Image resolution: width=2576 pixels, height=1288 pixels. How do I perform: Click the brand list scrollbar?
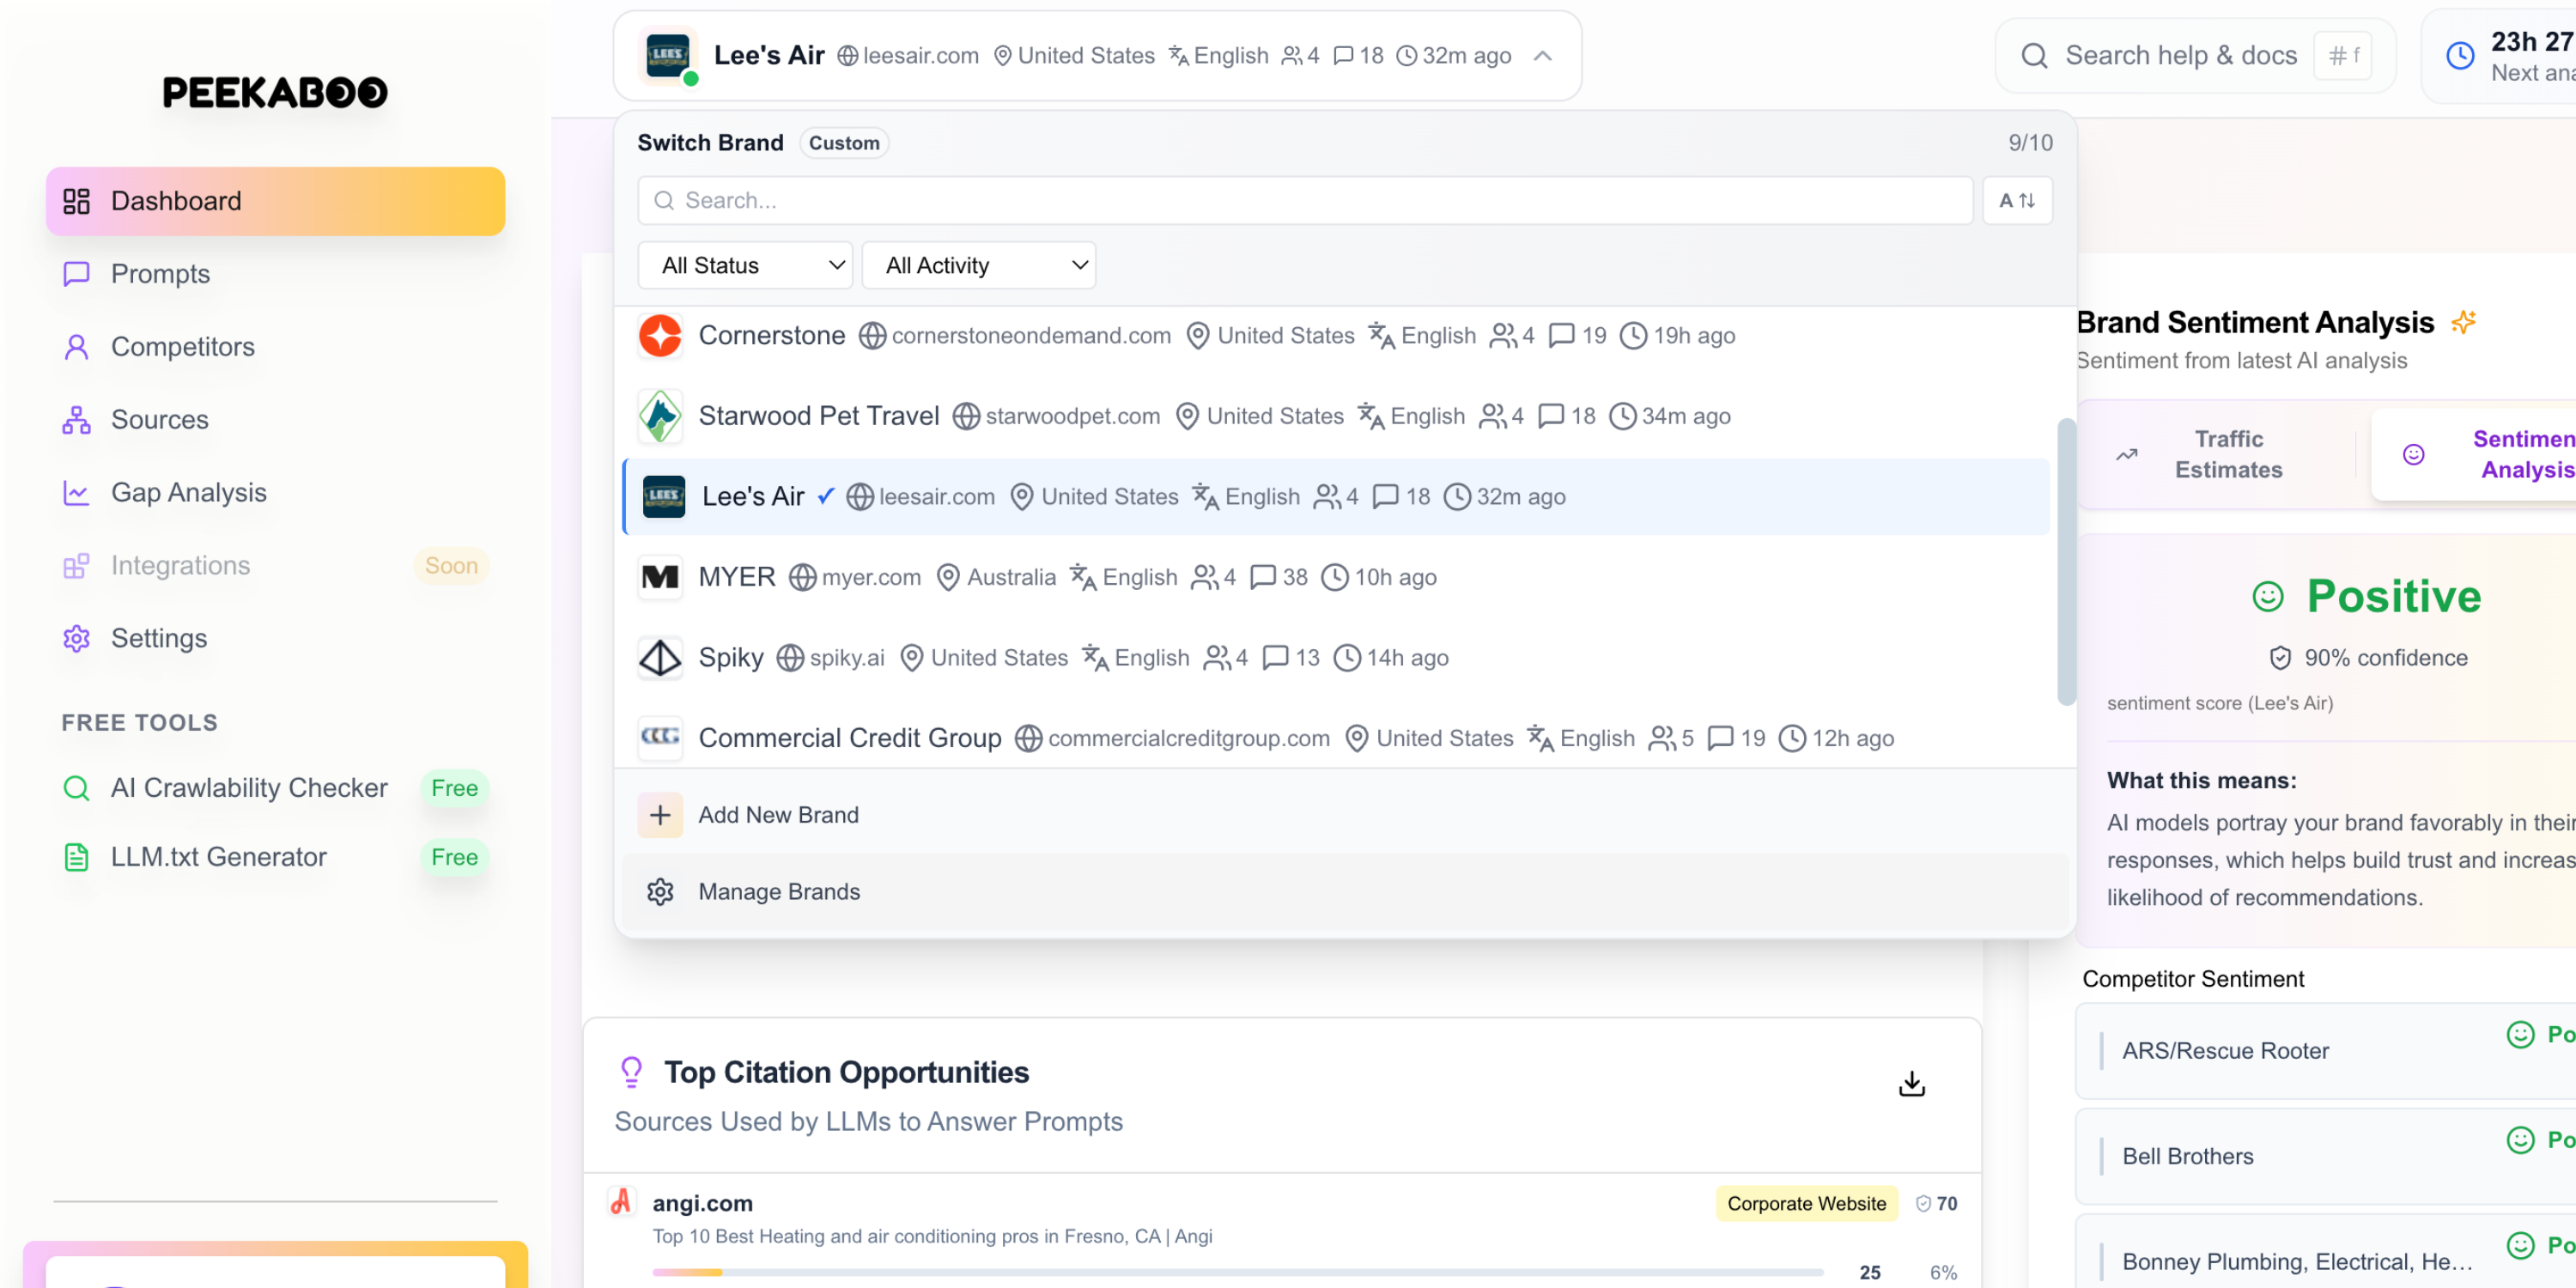[2065, 562]
